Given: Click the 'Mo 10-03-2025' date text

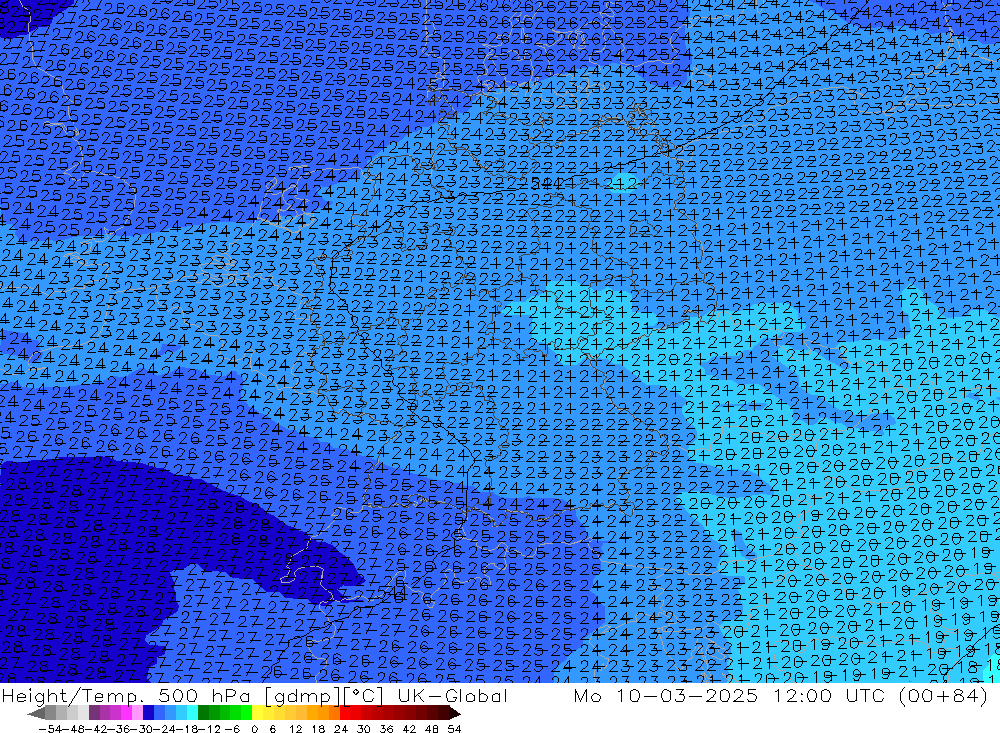Looking at the screenshot, I should coord(666,695).
